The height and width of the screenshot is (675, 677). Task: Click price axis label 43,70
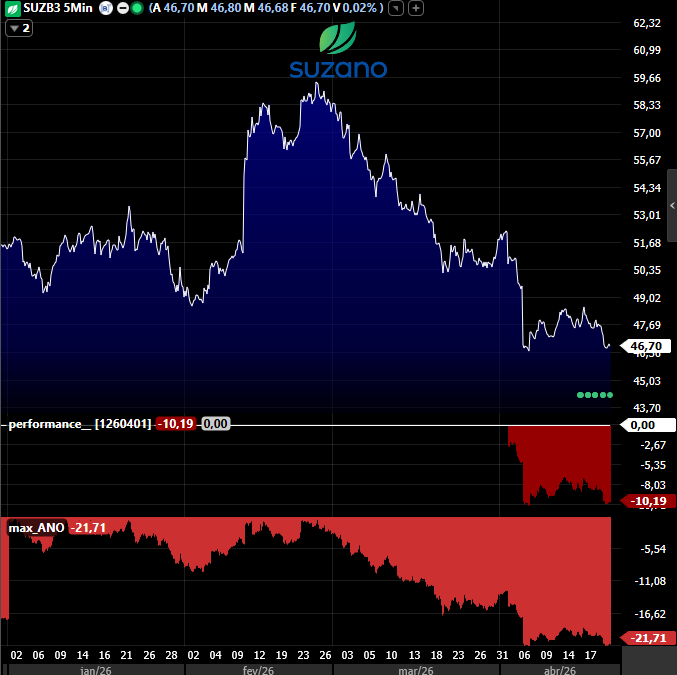tap(647, 408)
